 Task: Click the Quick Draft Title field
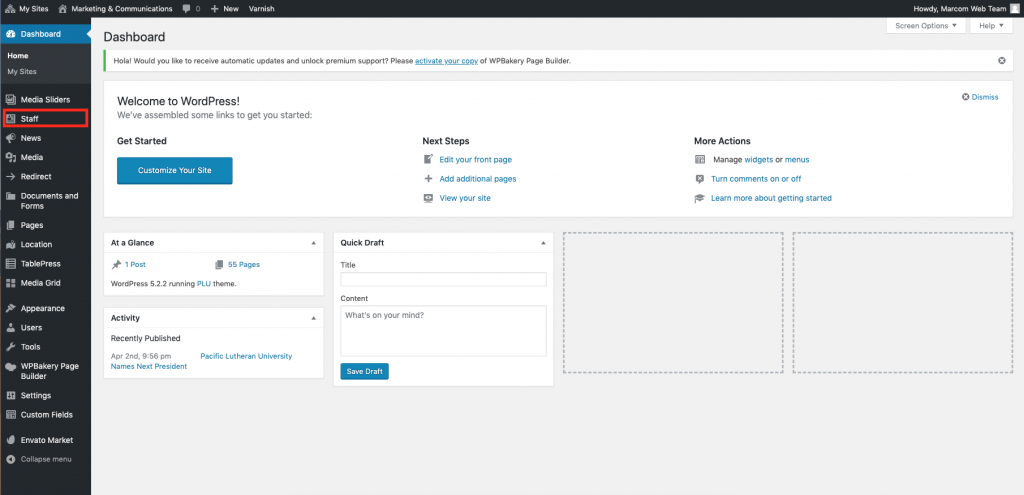pos(443,279)
